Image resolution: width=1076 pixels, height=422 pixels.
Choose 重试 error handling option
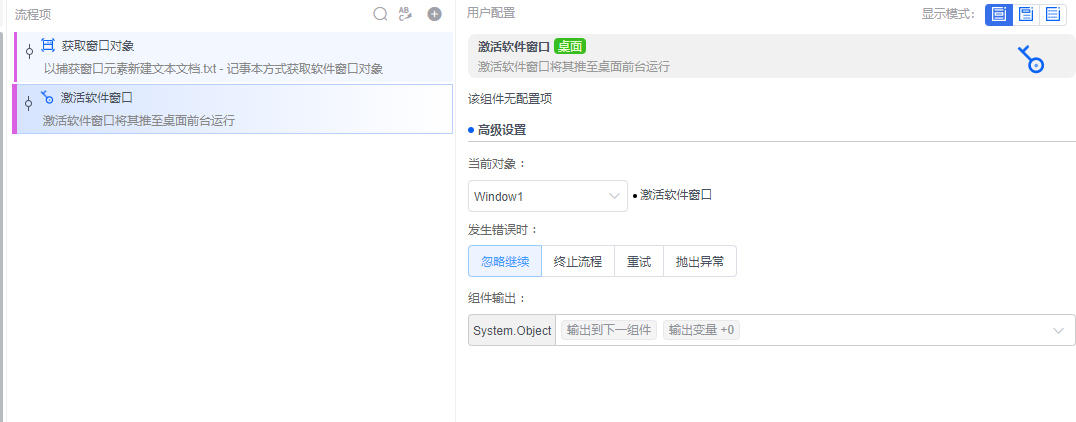[x=639, y=261]
